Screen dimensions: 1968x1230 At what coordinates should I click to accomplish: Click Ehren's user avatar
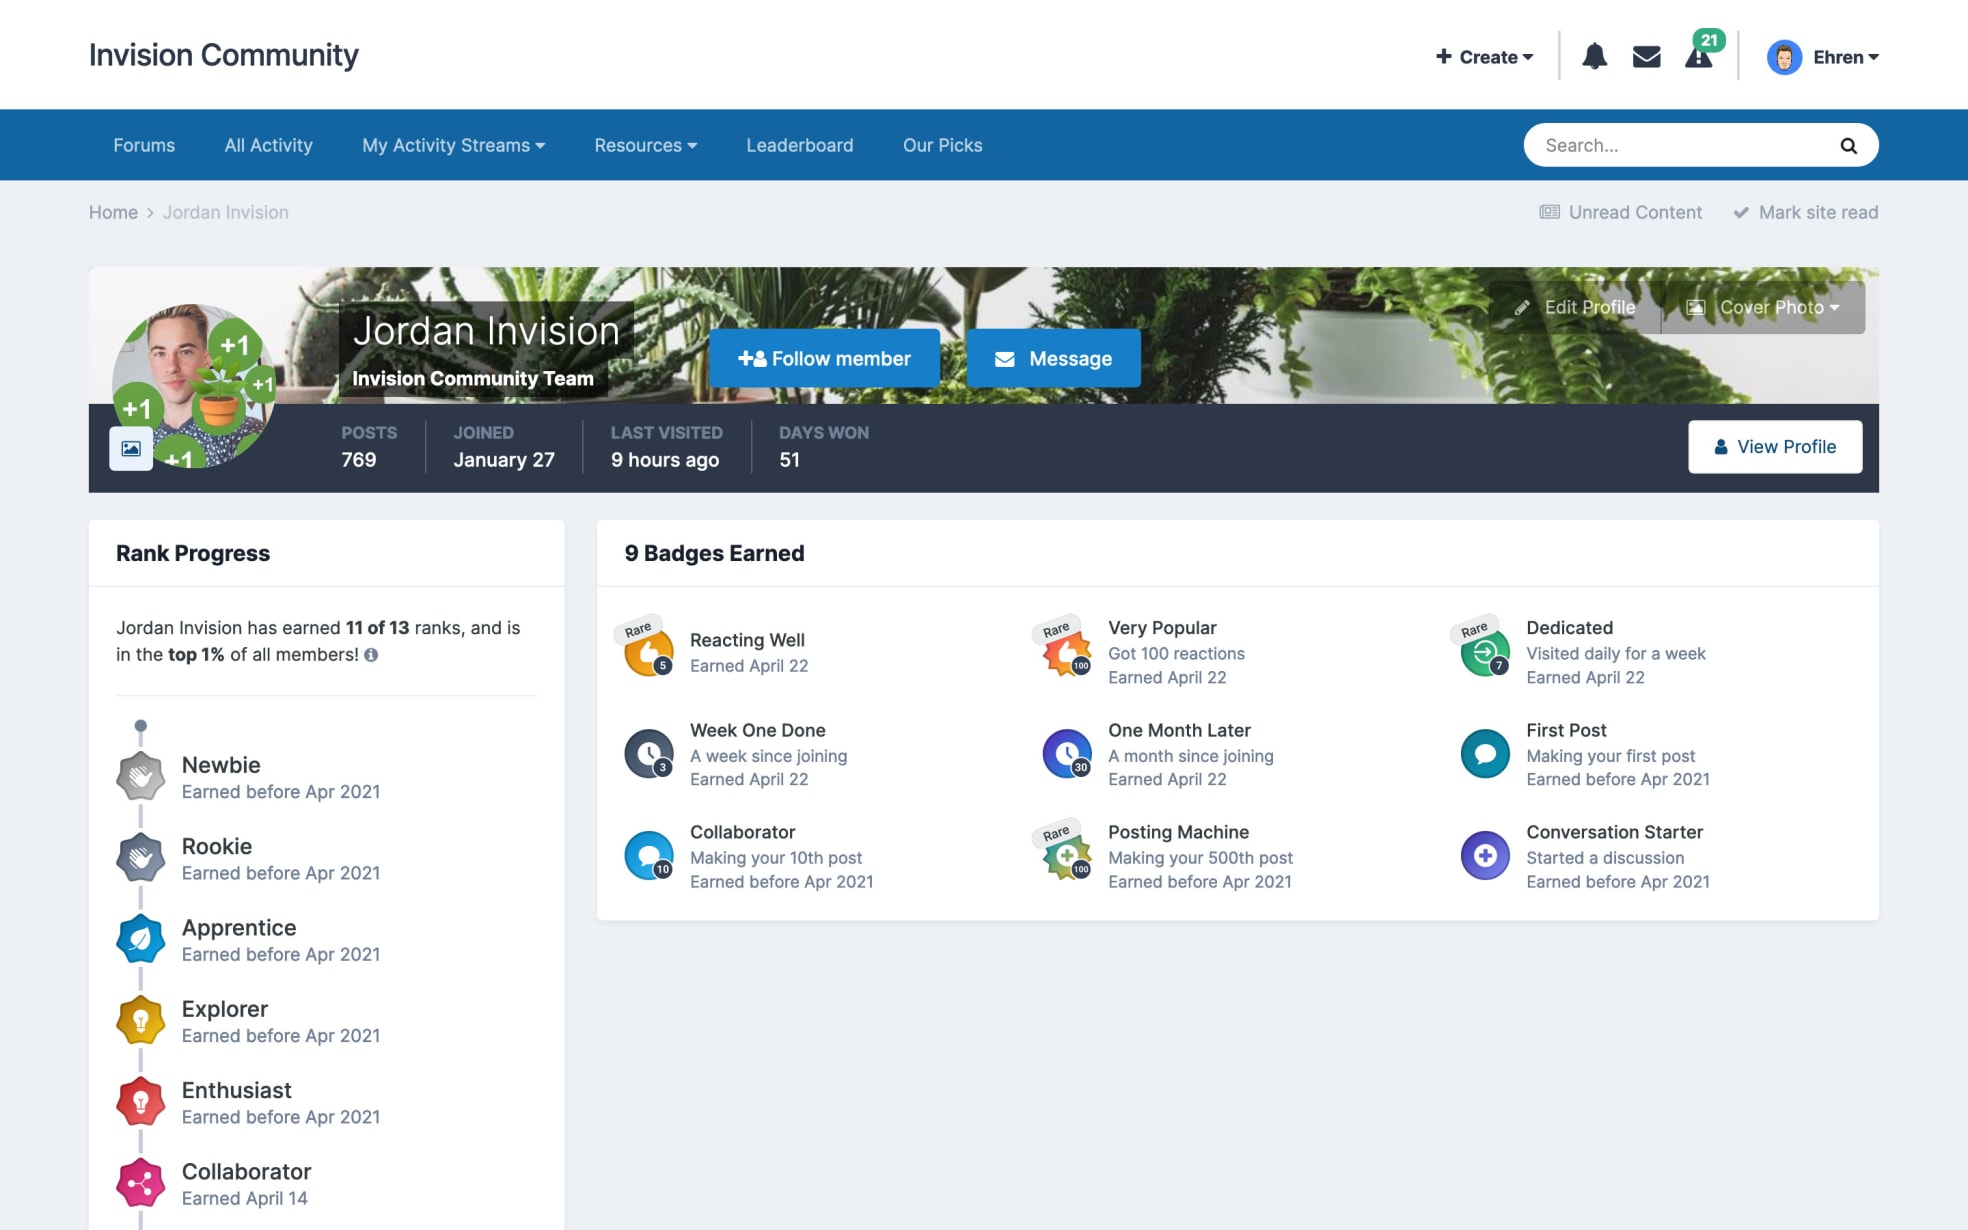(x=1784, y=57)
